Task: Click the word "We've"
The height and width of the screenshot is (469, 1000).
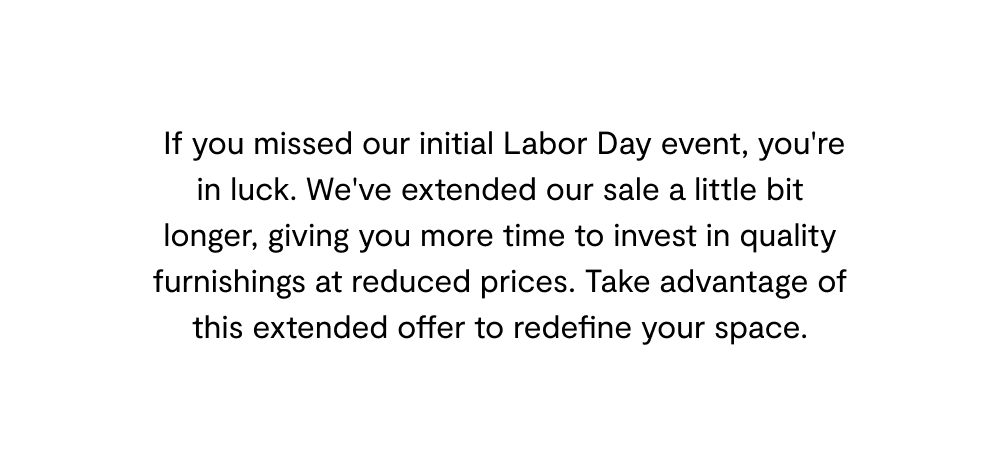Action: (x=349, y=190)
